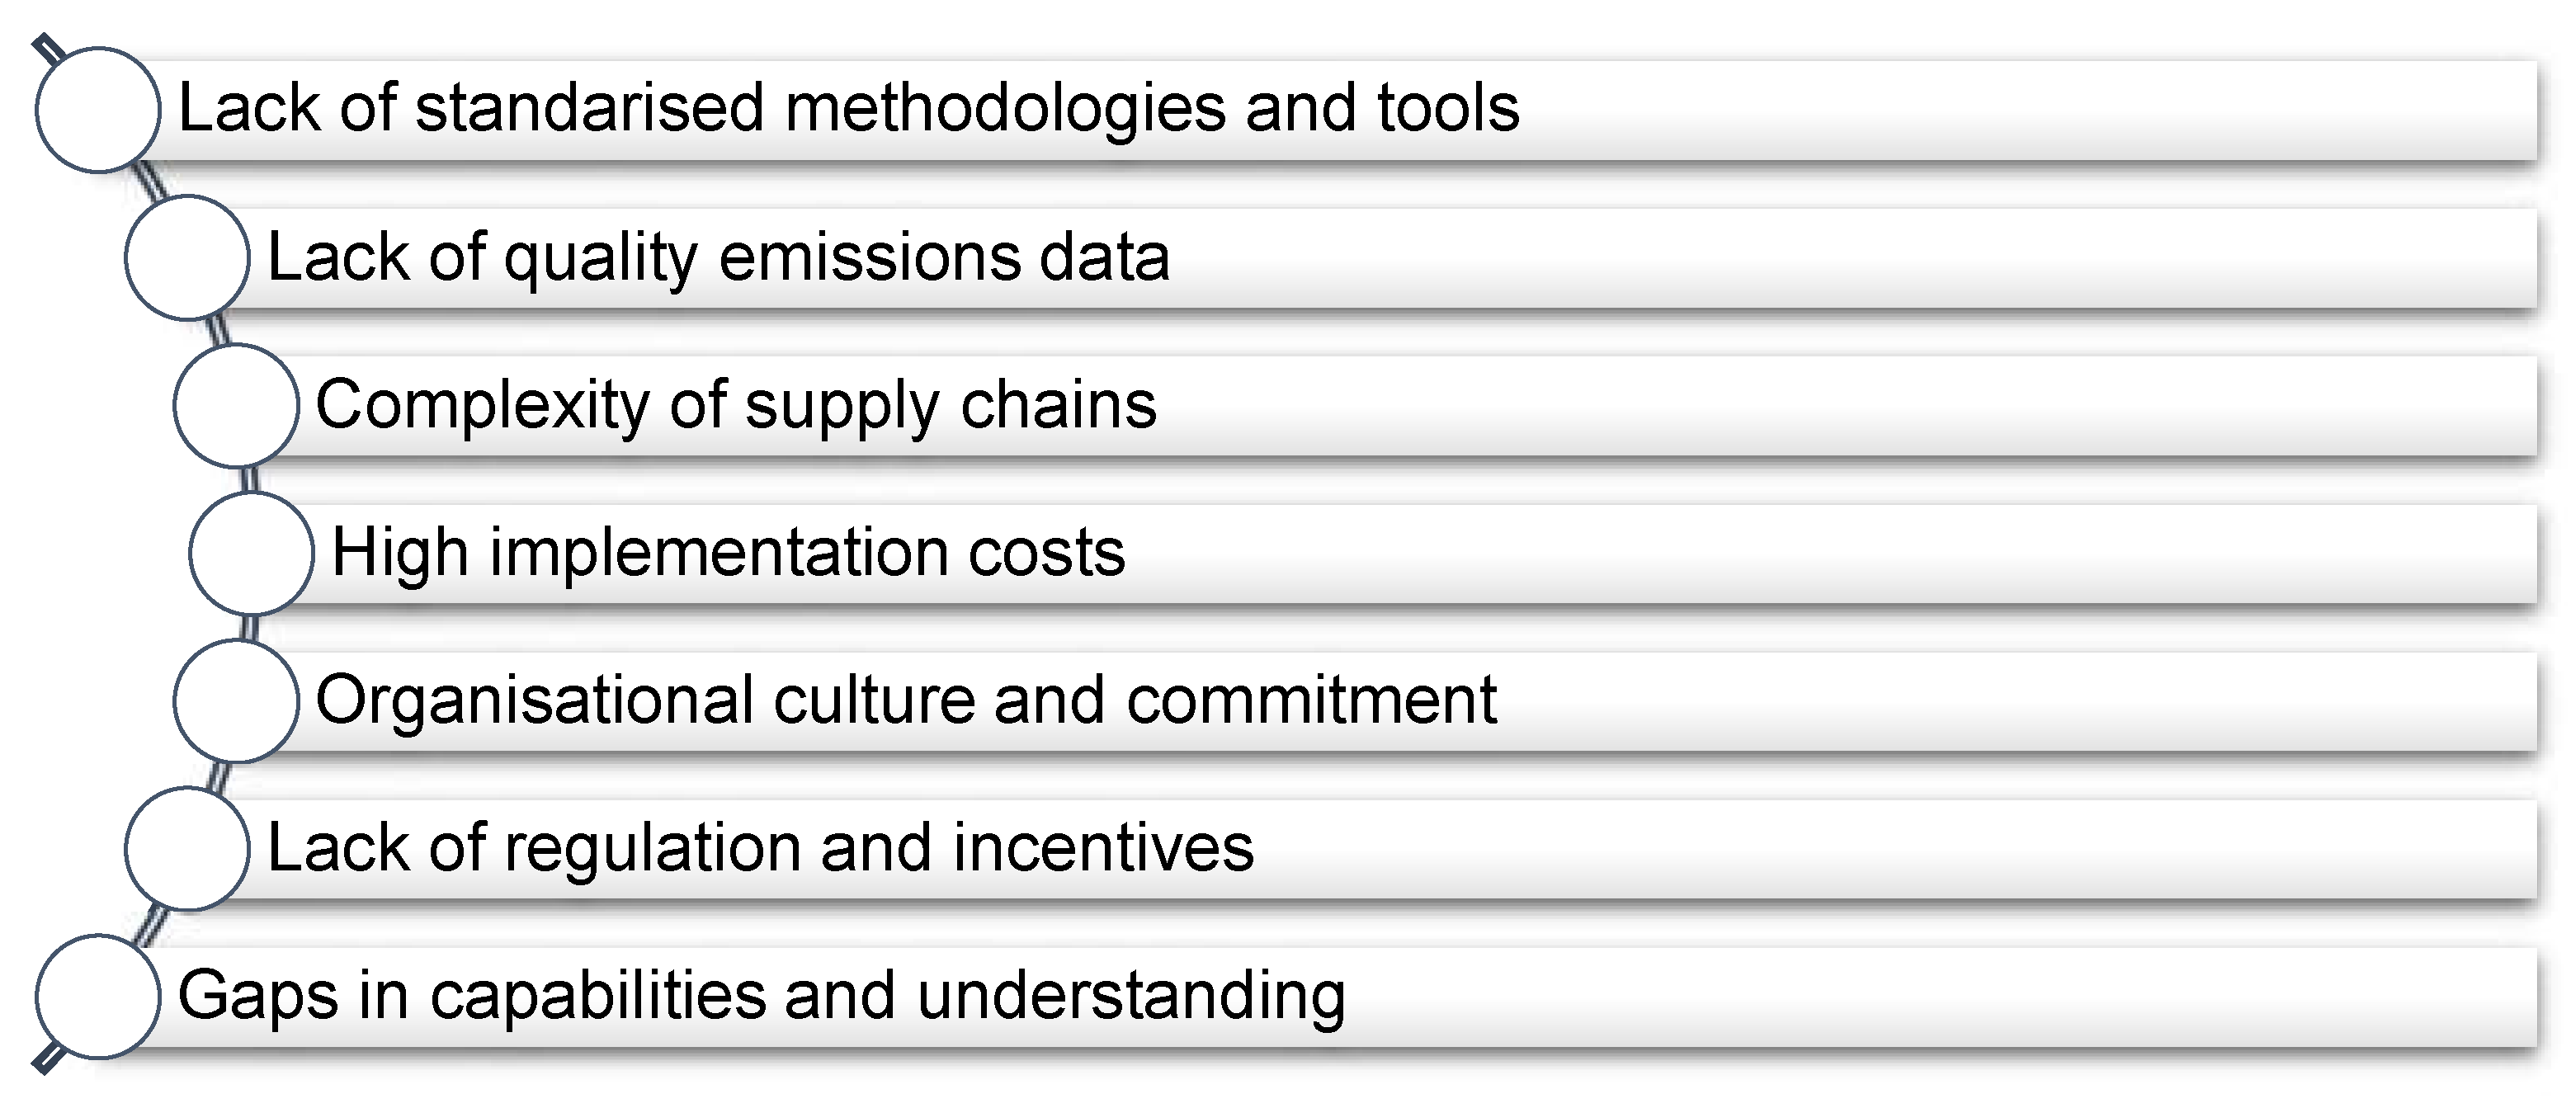This screenshot has width=2576, height=1108.
Task: Click the circle beside "Organisational culture and commitment"
Action: 236,701
